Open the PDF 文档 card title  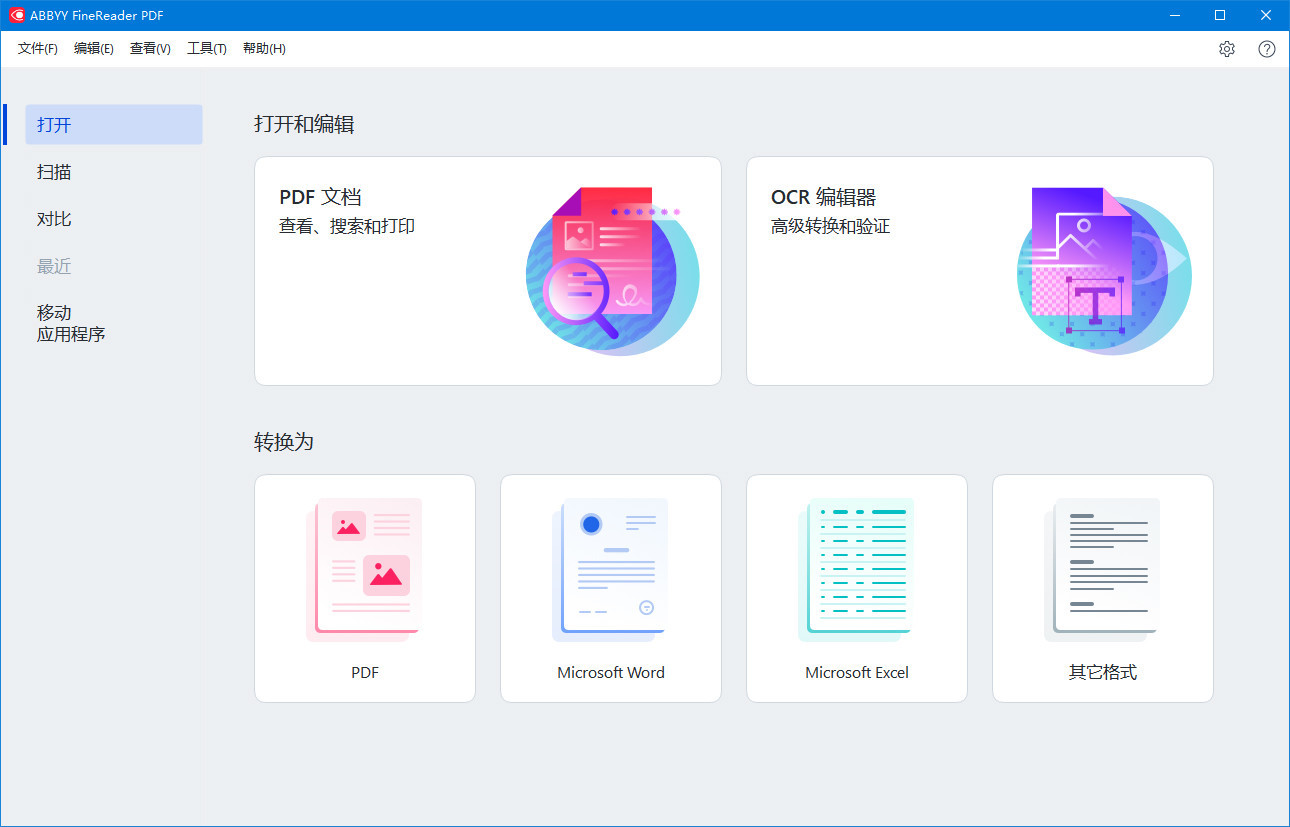coord(320,197)
